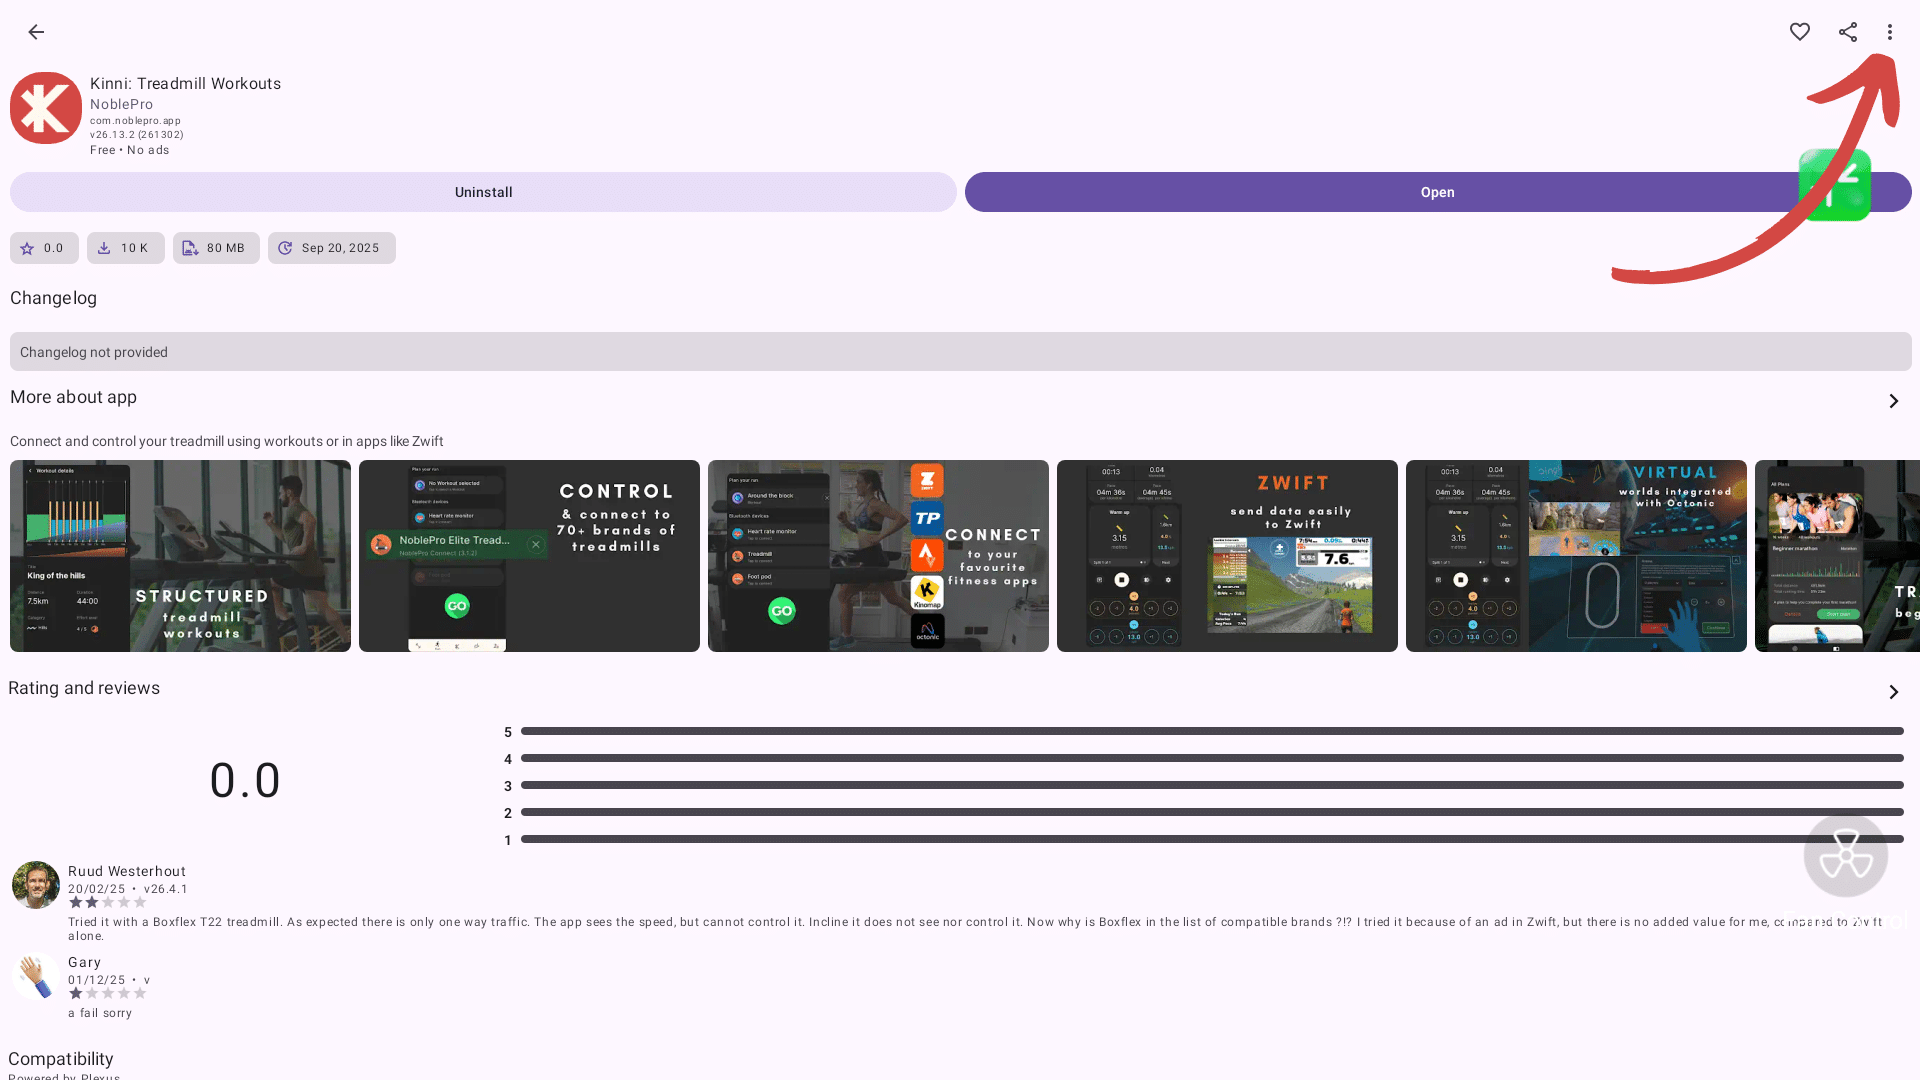Tap the Sep 20, 2025 update chip
Screen dimensions: 1920x1080
pyautogui.click(x=331, y=248)
